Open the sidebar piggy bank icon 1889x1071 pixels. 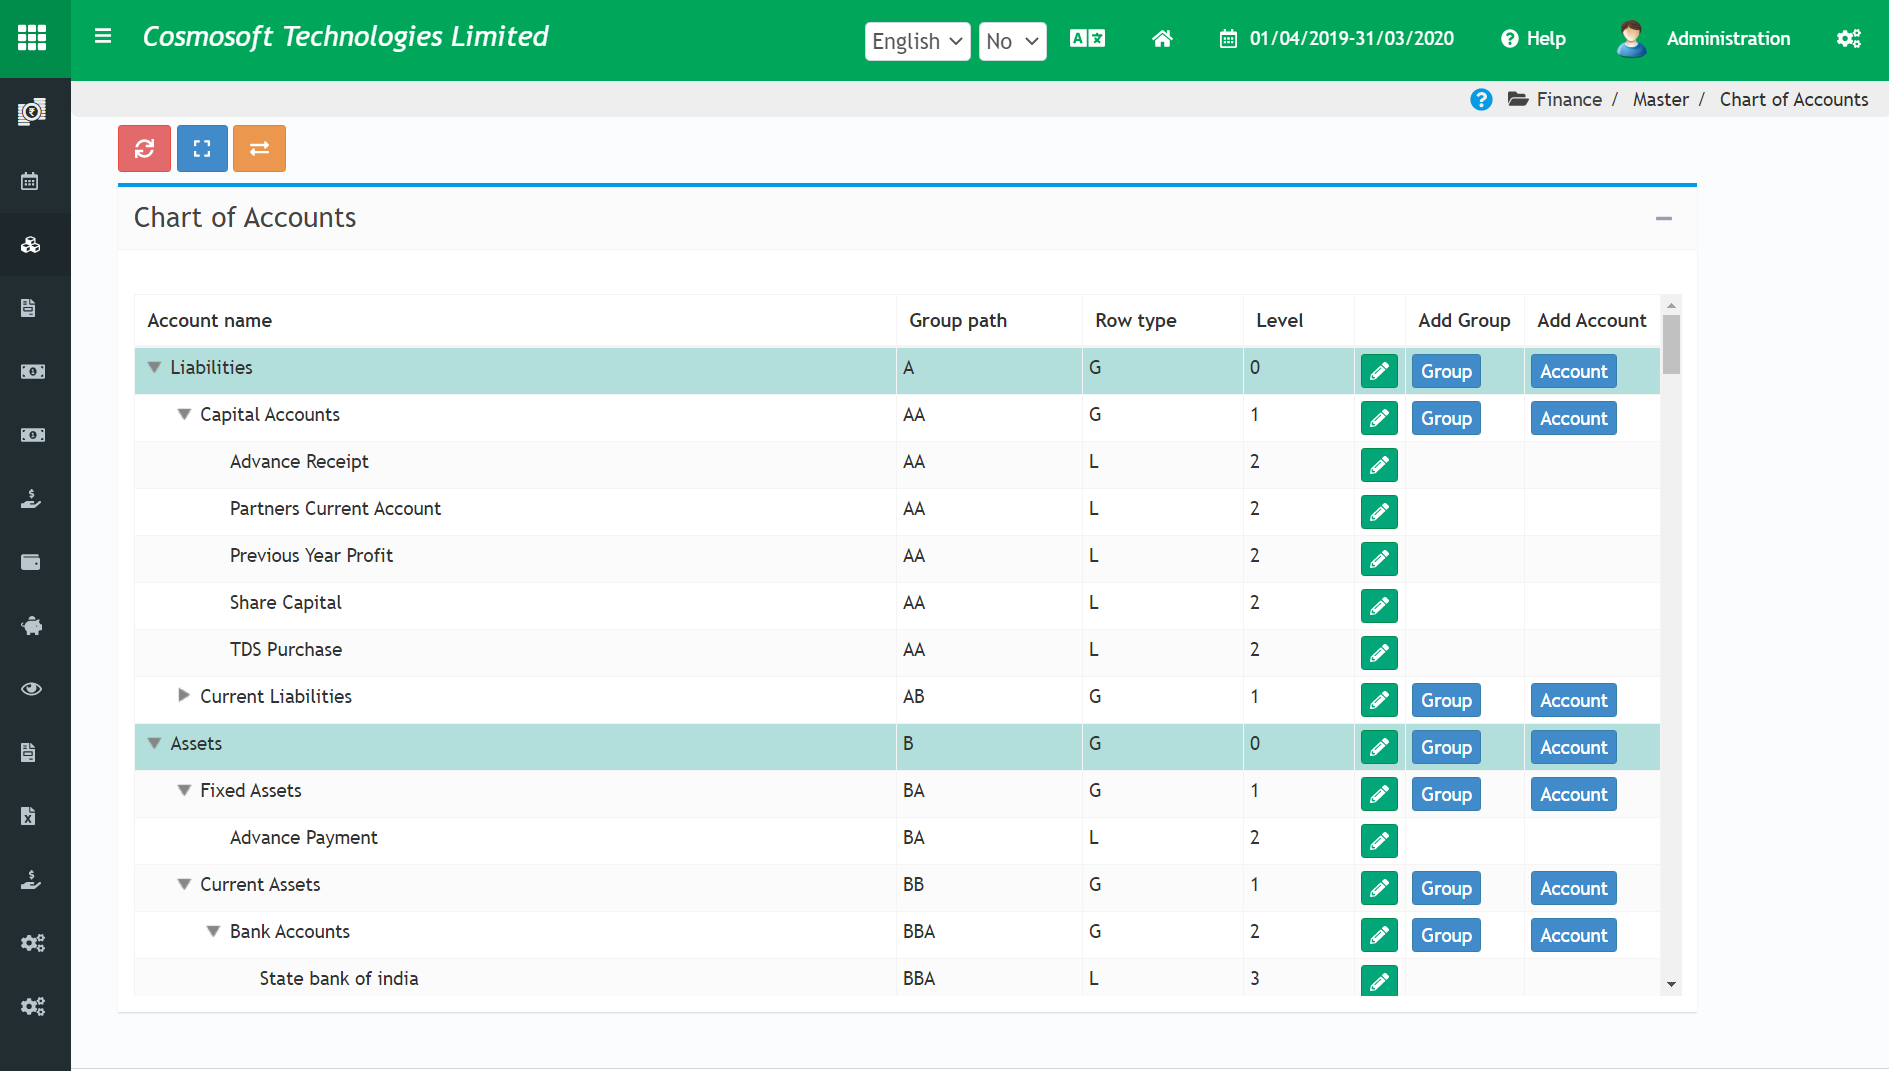(32, 626)
